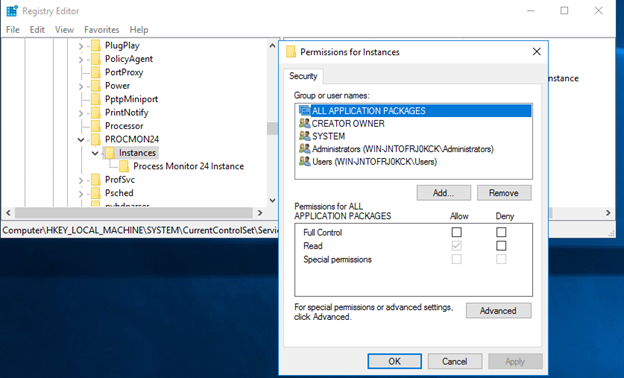Screen dimensions: 624x378
Task: Click the tree horizontal scrollbar left arrow
Action: pyautogui.click(x=8, y=213)
